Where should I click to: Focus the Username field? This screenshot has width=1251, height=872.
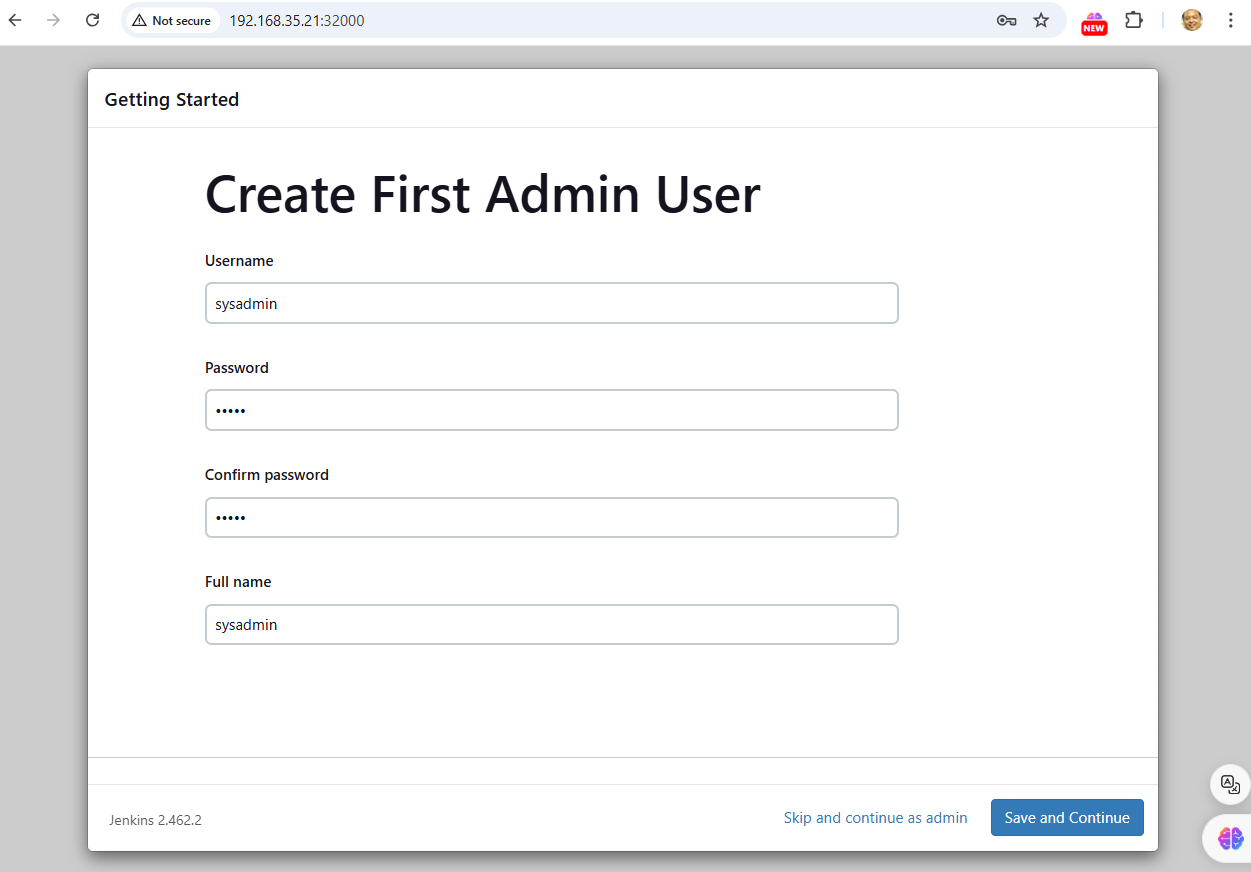[552, 303]
